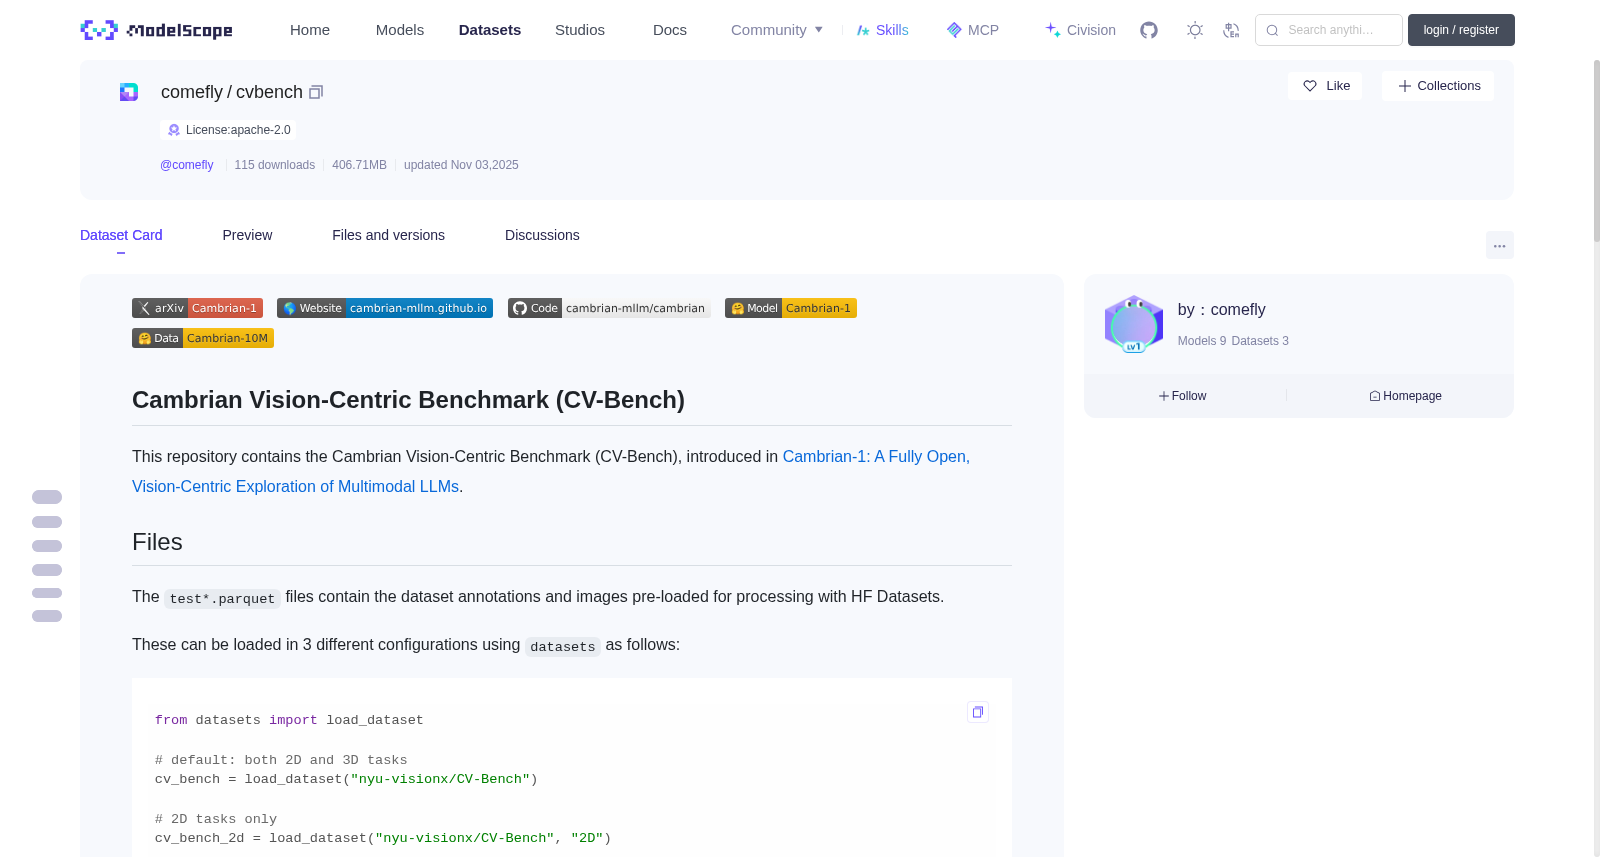The width and height of the screenshot is (1600, 857).
Task: Click the Files section heading
Action: 157,542
